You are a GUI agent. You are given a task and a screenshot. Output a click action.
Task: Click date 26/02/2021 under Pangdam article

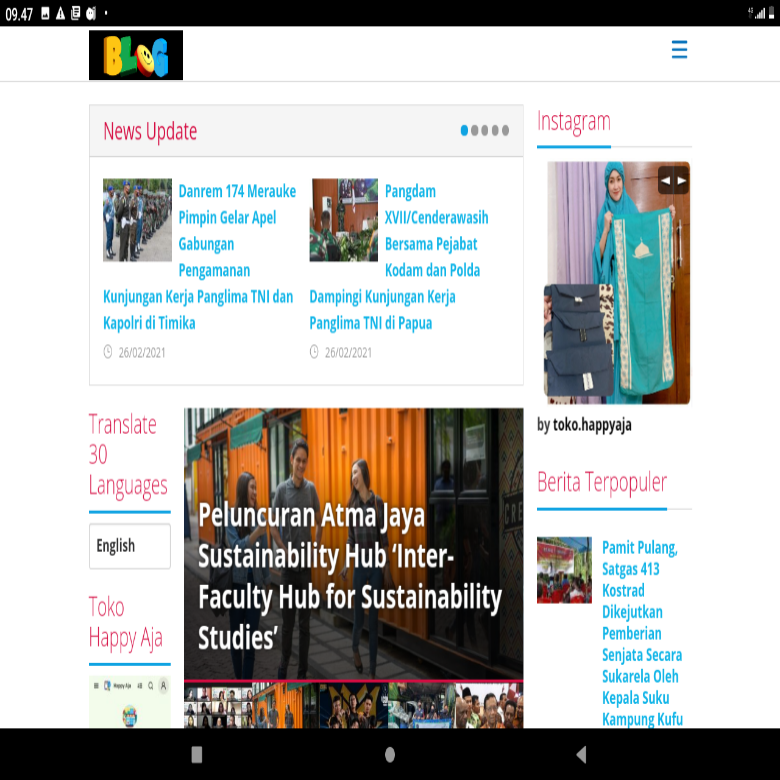coord(348,353)
